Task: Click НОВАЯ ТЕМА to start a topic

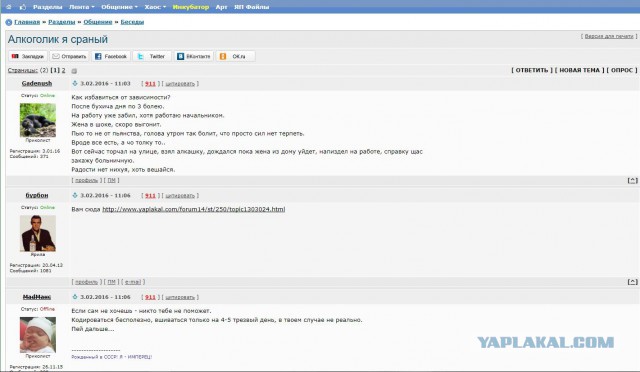Action: (x=579, y=70)
